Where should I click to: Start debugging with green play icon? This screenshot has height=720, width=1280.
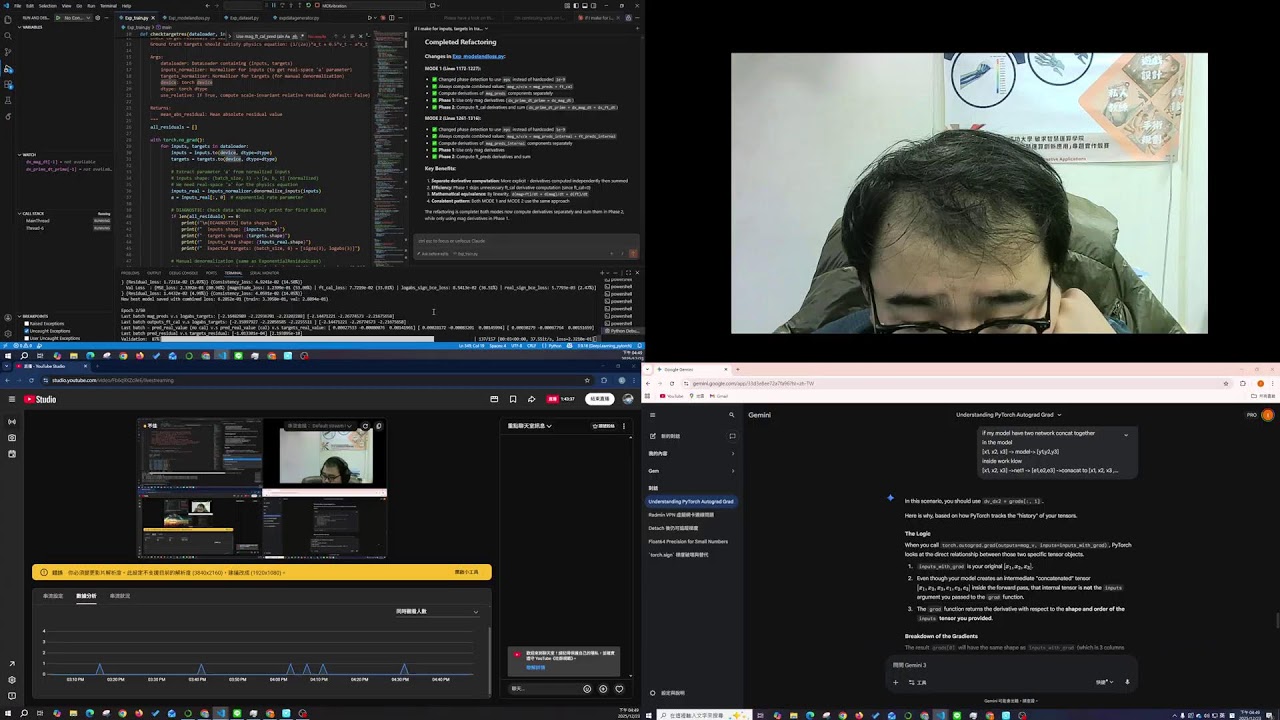pos(58,18)
